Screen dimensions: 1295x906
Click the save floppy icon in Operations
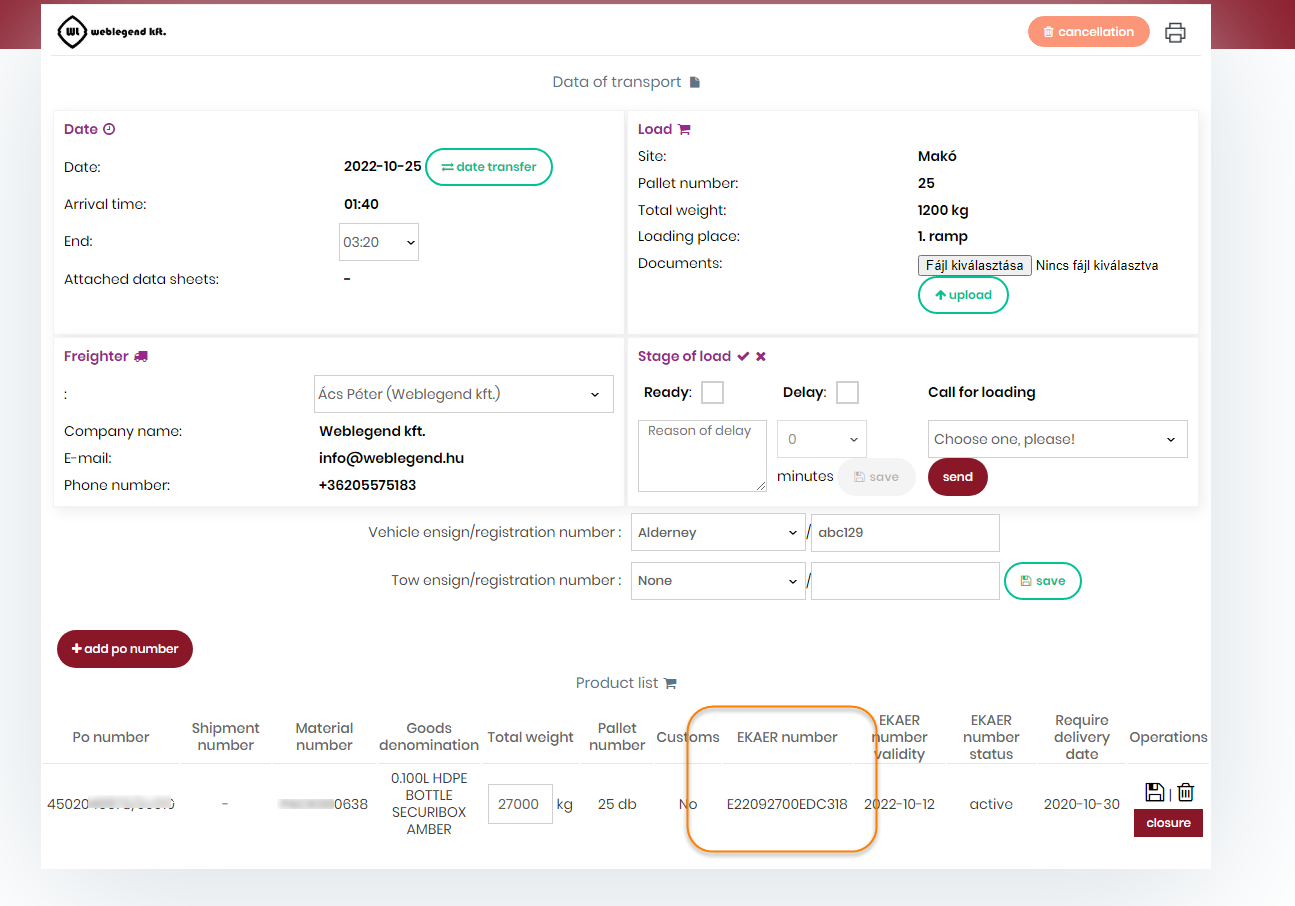click(1154, 792)
